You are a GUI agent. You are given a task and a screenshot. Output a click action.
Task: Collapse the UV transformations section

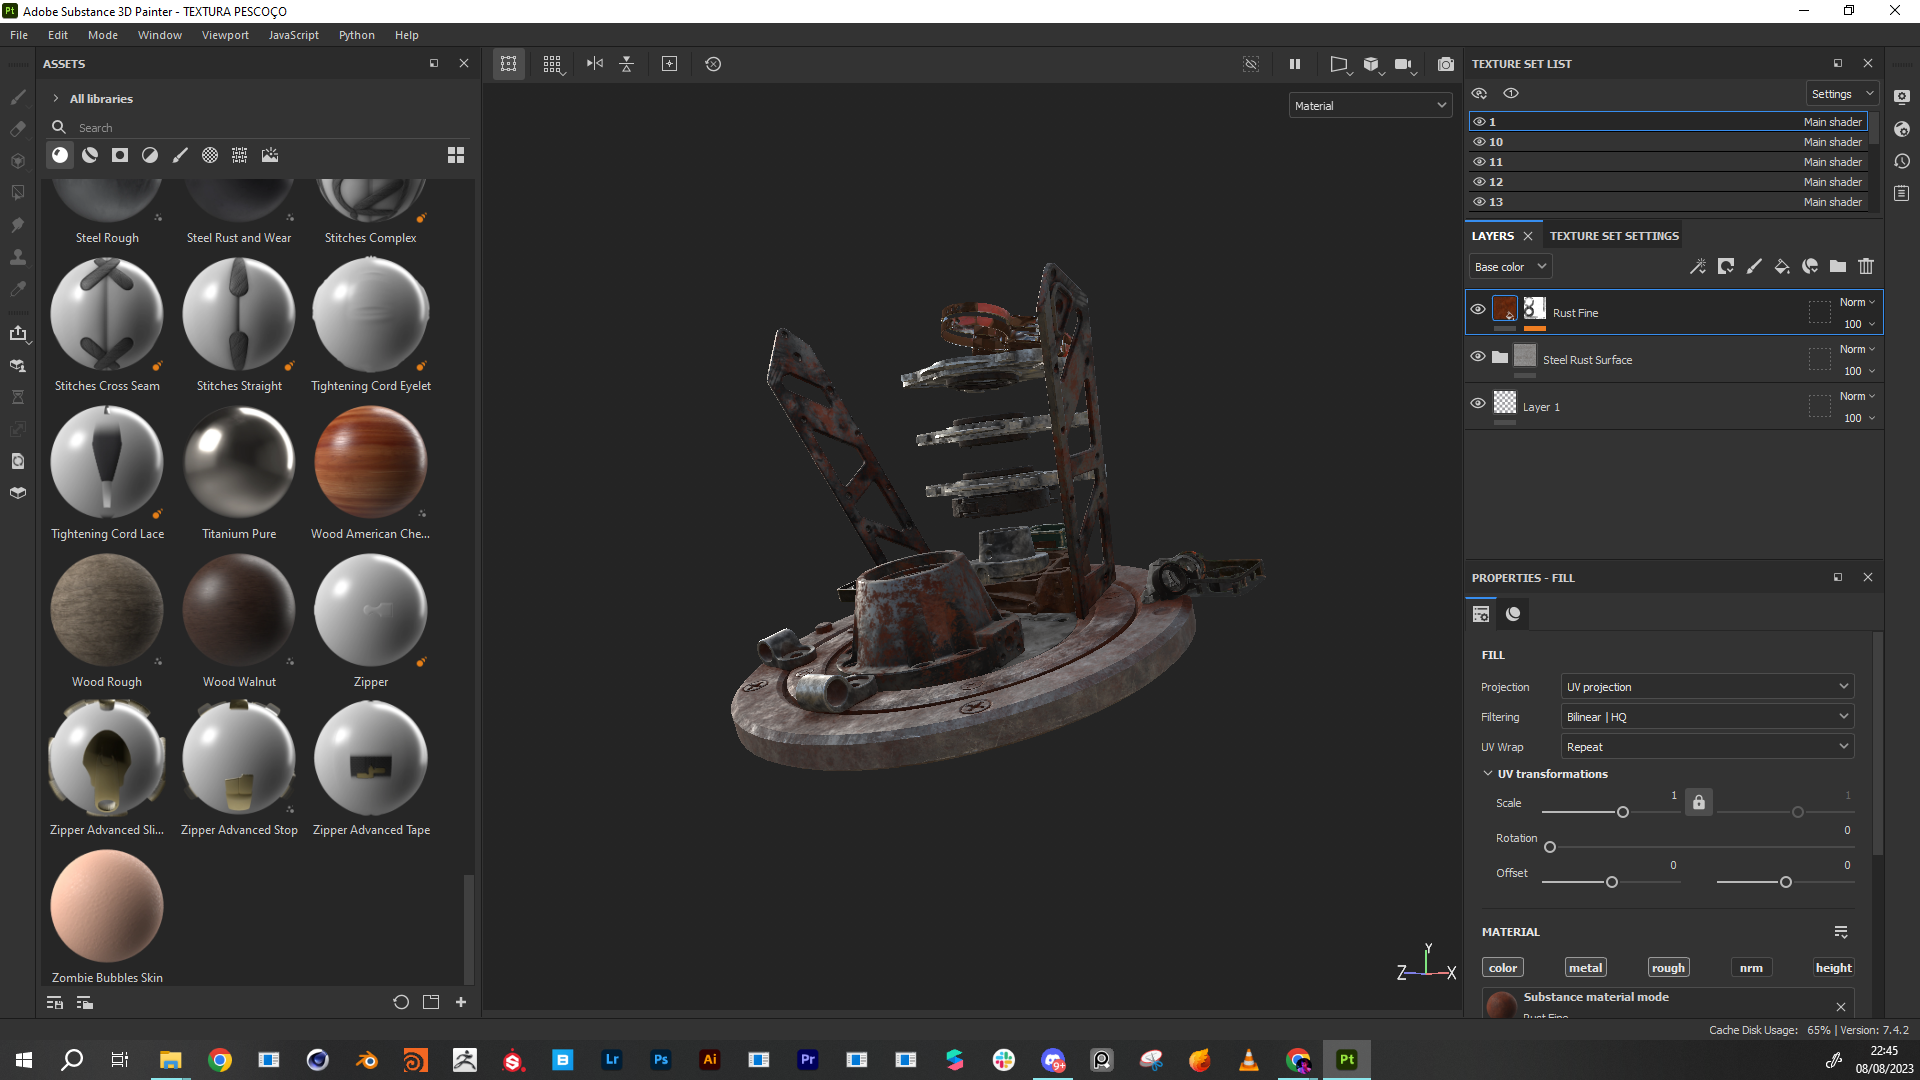(x=1488, y=774)
